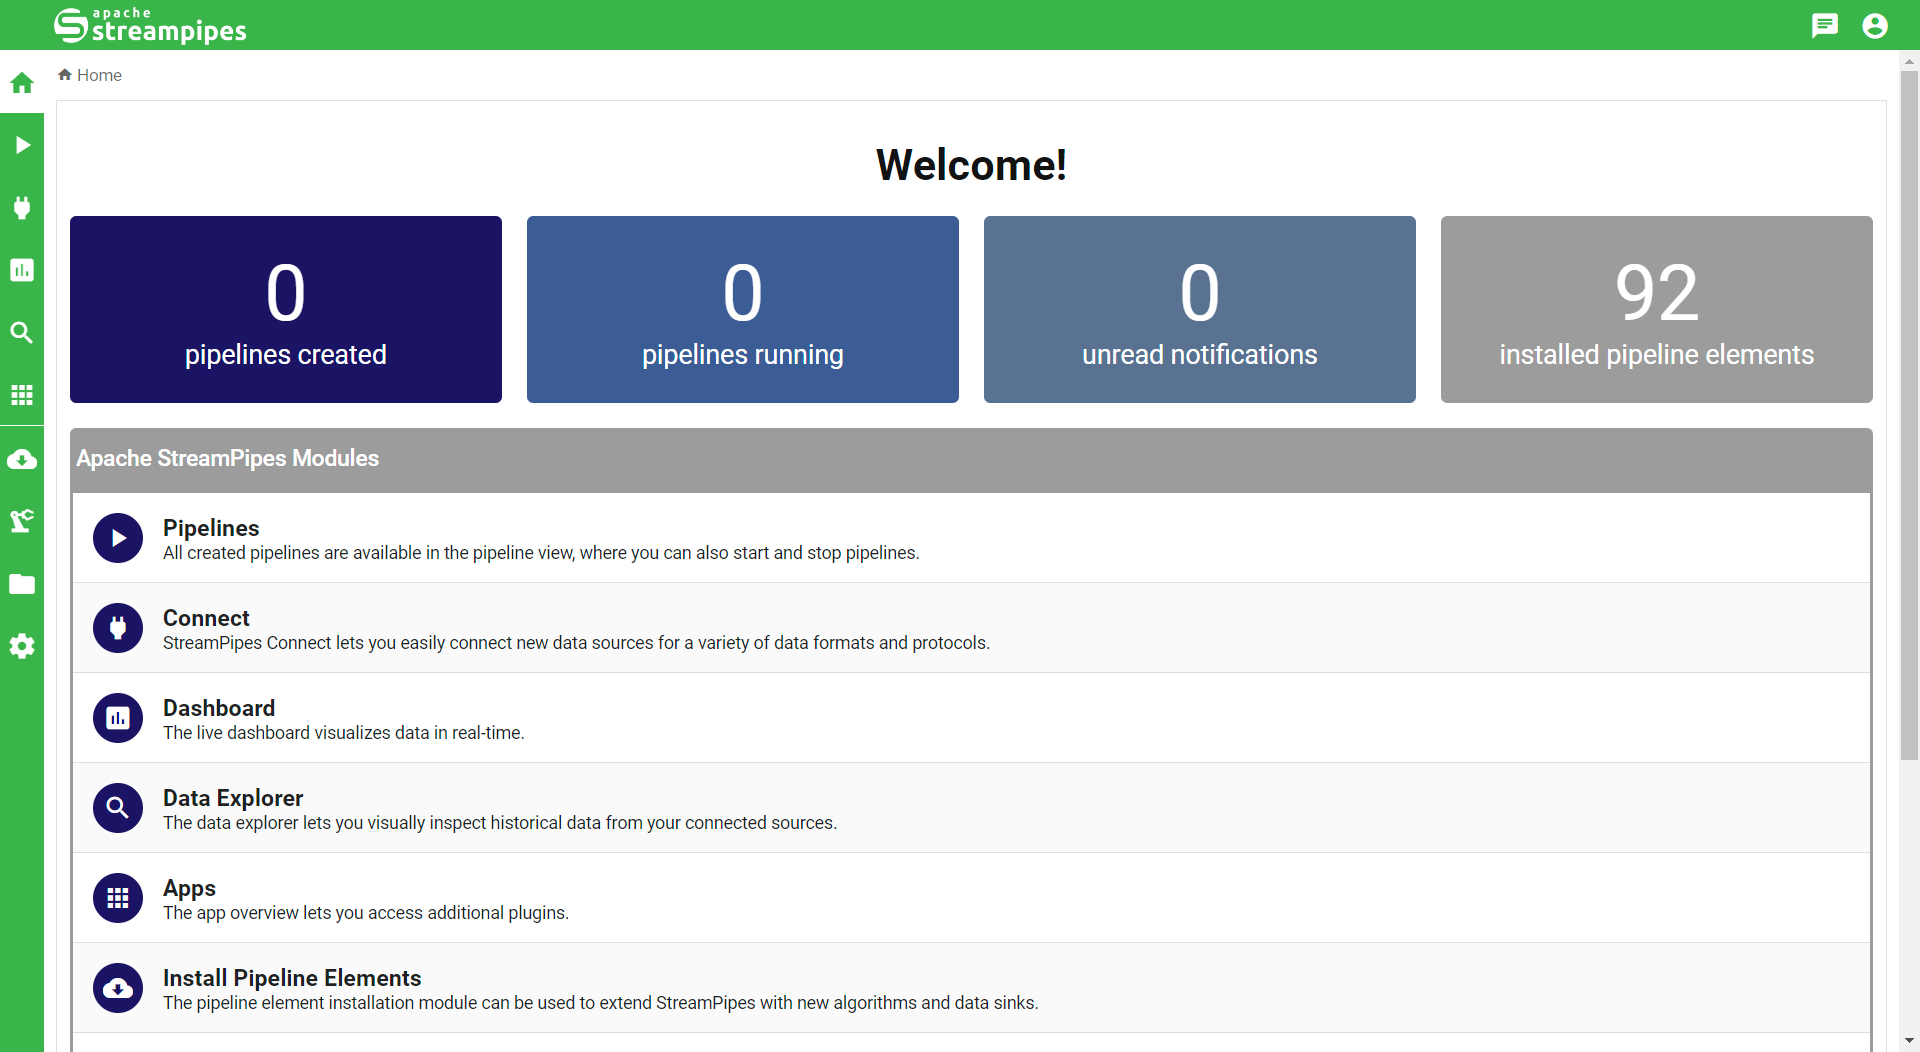The height and width of the screenshot is (1052, 1920).
Task: Open the installed pipeline elements card
Action: coord(1656,309)
